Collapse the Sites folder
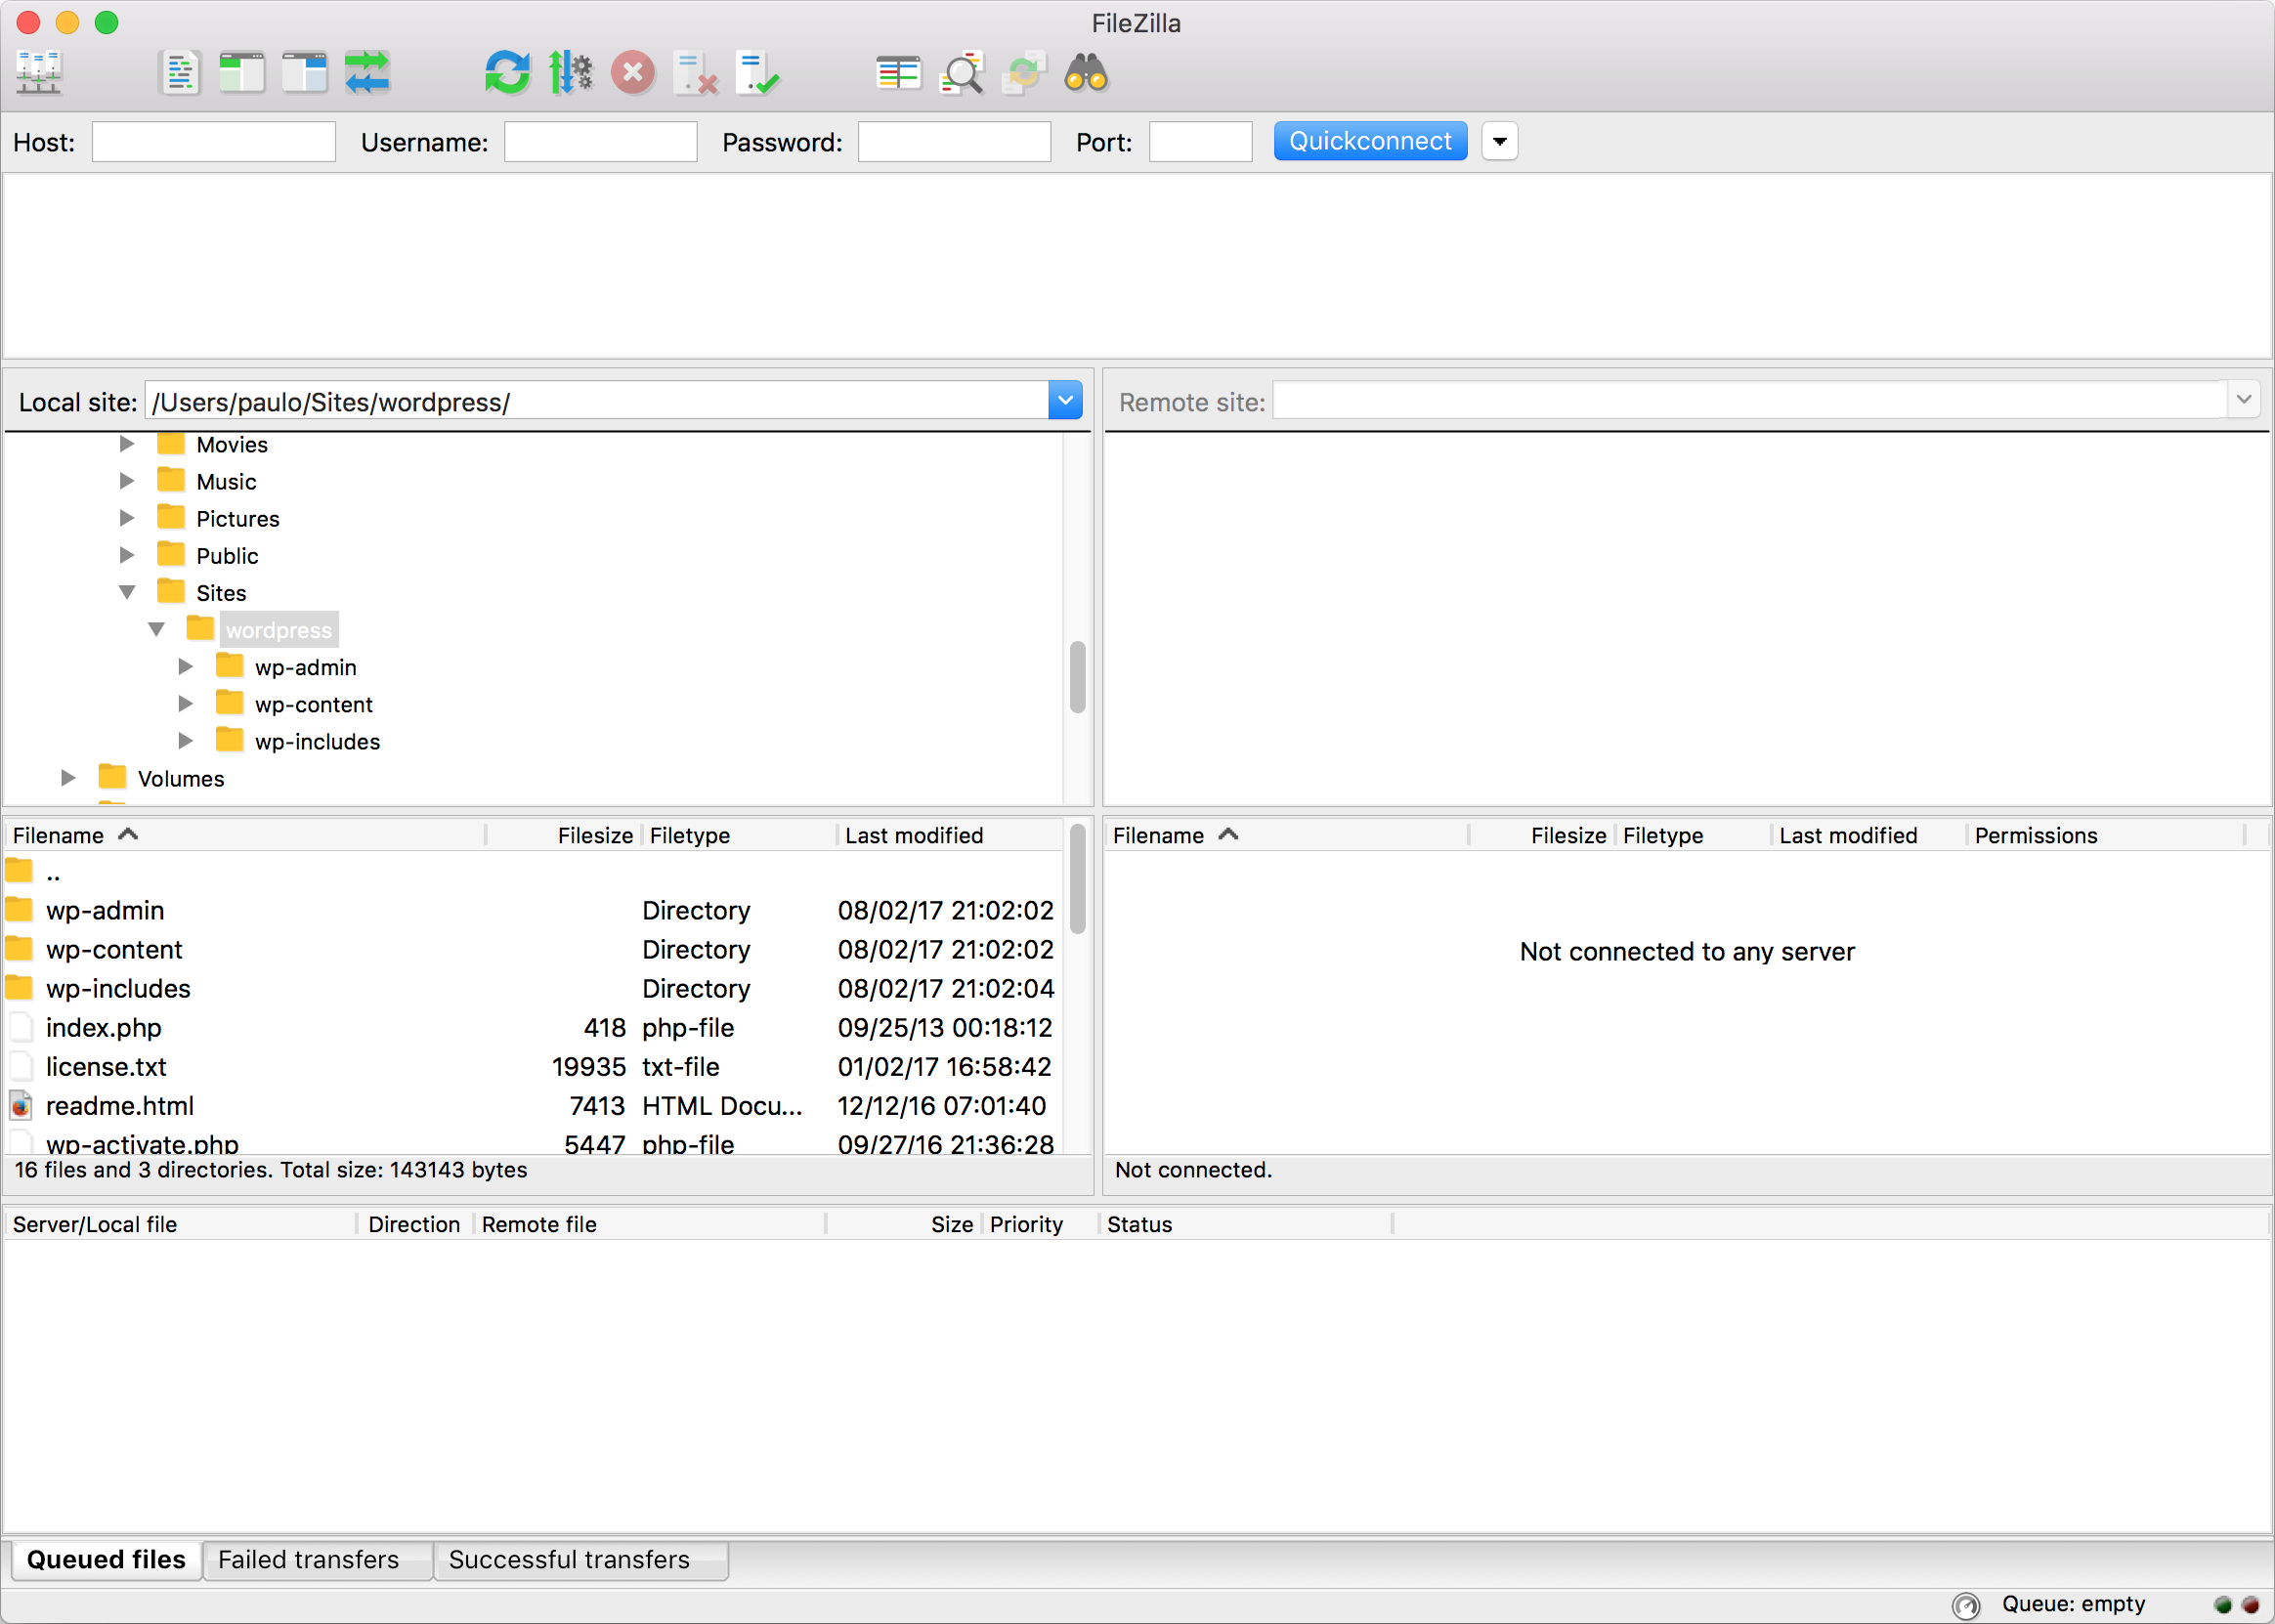The image size is (2275, 1624). [x=127, y=591]
